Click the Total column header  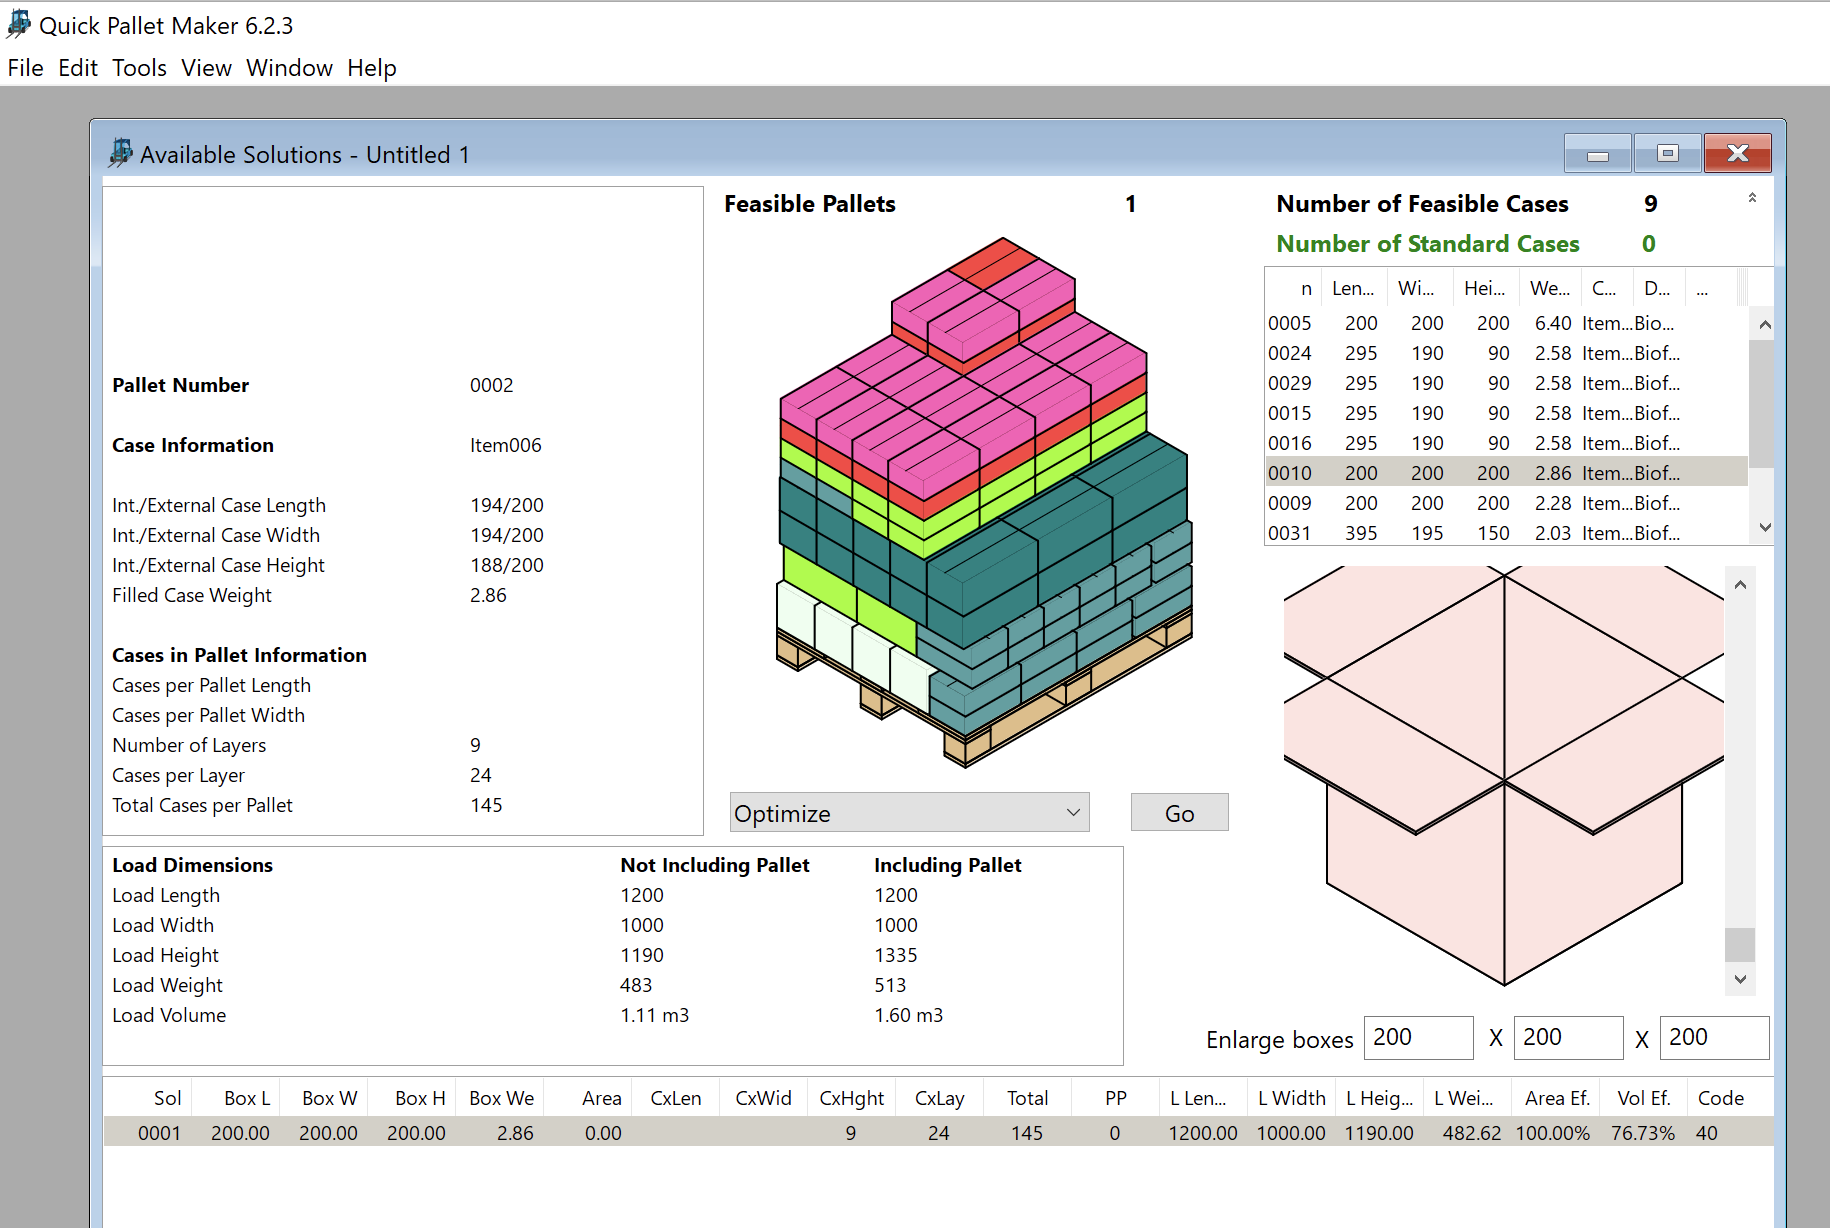coord(1028,1098)
